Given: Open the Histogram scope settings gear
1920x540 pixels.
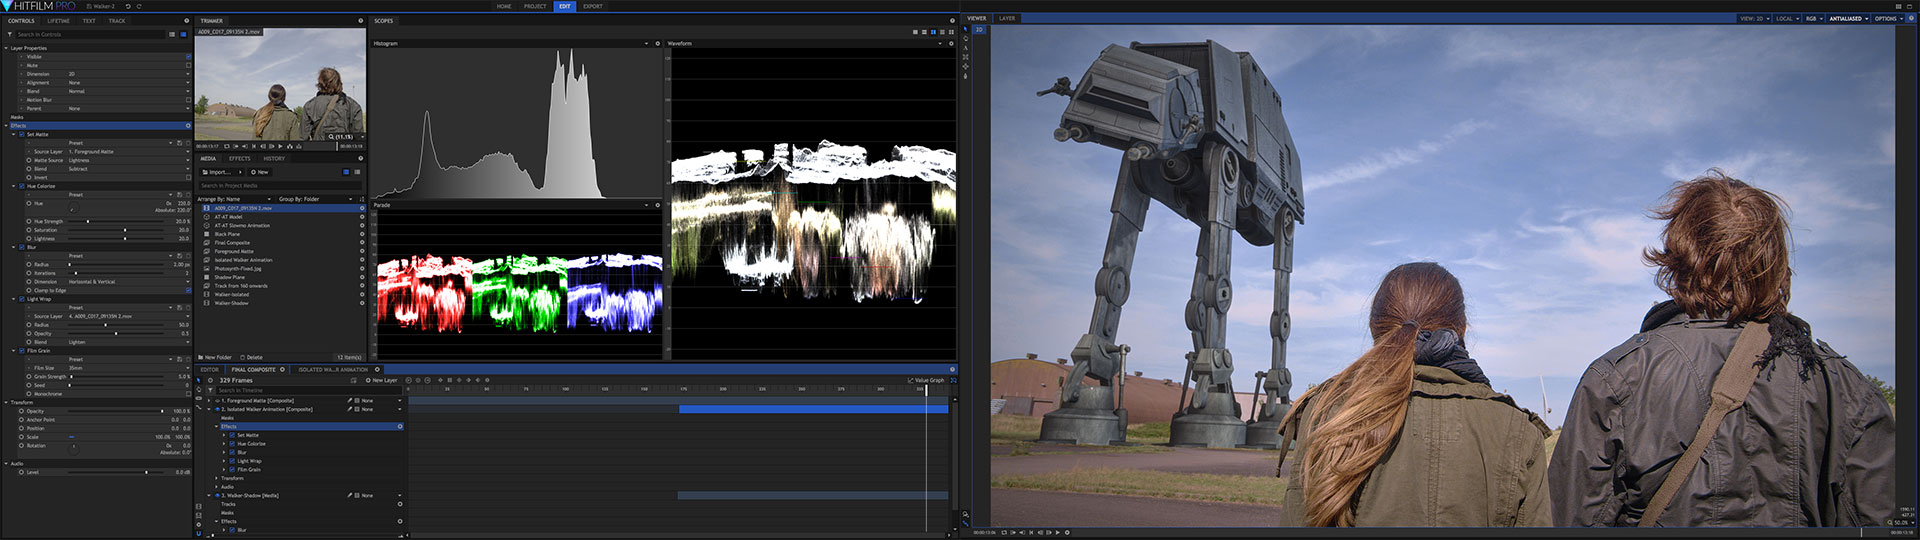Looking at the screenshot, I should click(x=657, y=43).
